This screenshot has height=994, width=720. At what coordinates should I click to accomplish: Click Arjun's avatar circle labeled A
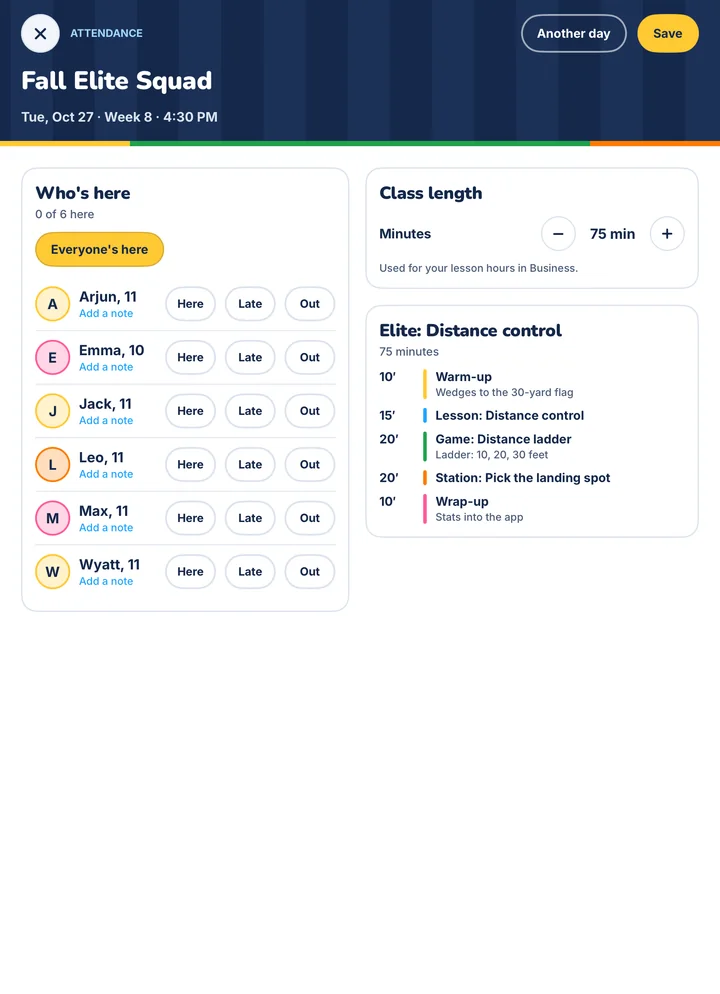click(x=53, y=304)
